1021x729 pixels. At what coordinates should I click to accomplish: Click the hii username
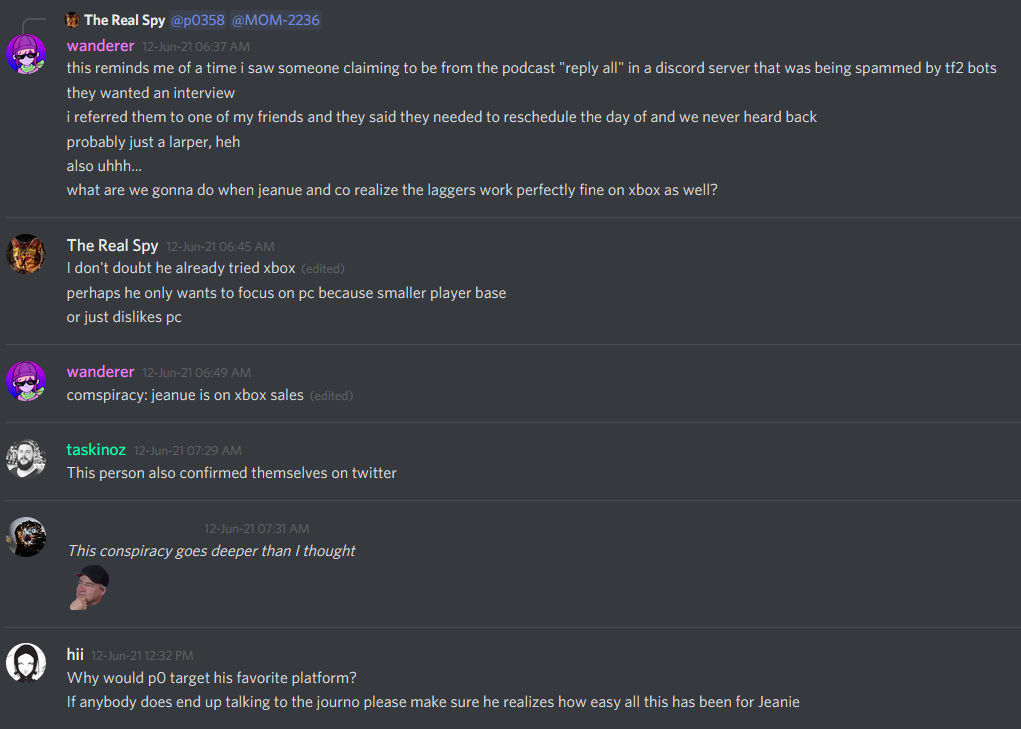[75, 654]
